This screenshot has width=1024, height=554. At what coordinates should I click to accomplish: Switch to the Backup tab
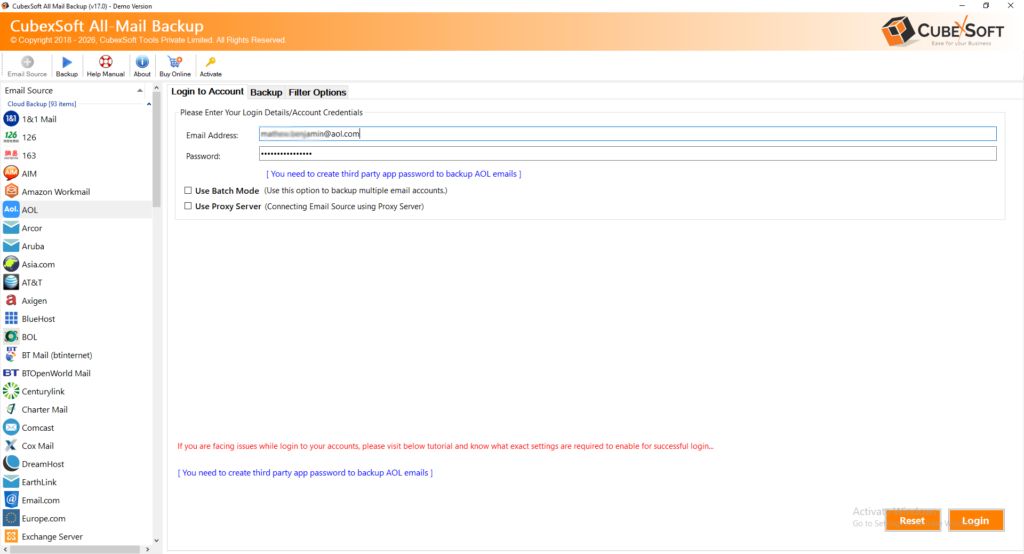[x=266, y=92]
